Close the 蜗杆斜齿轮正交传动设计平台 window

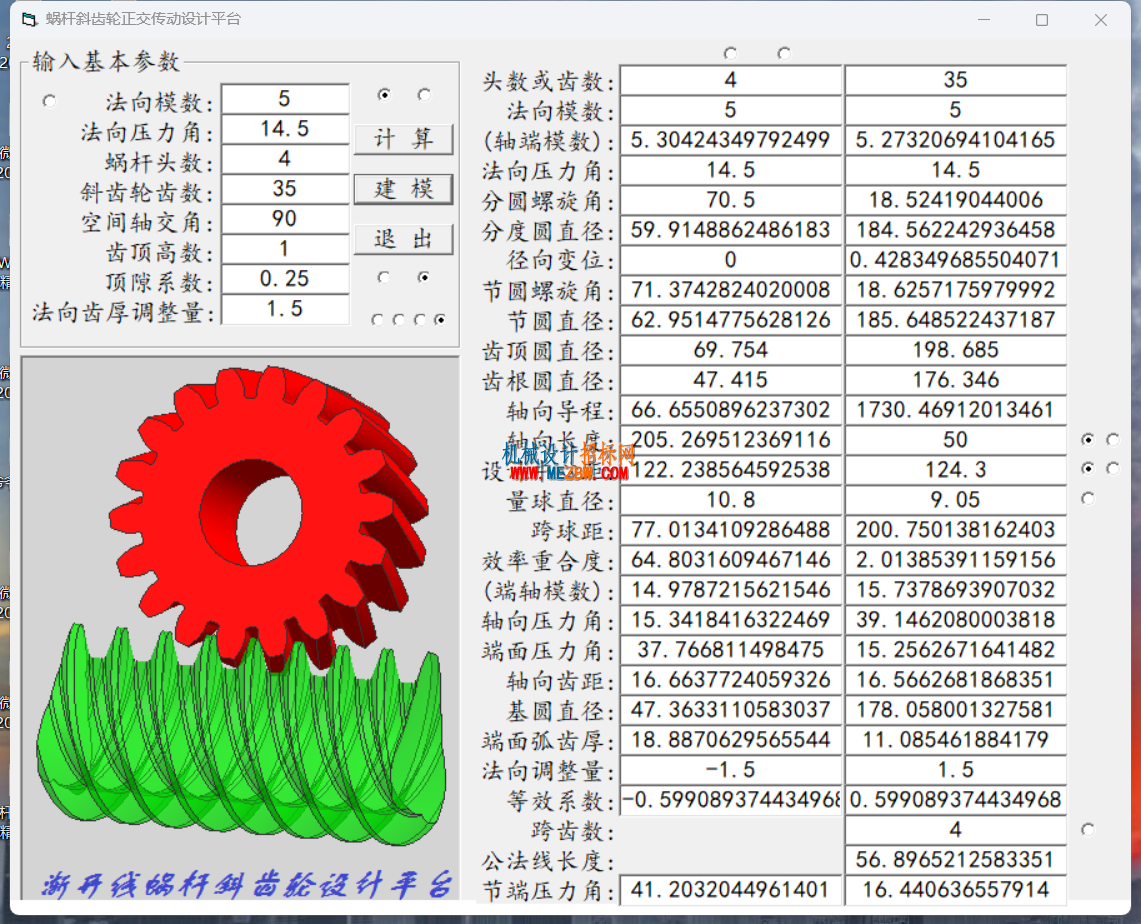(1101, 20)
